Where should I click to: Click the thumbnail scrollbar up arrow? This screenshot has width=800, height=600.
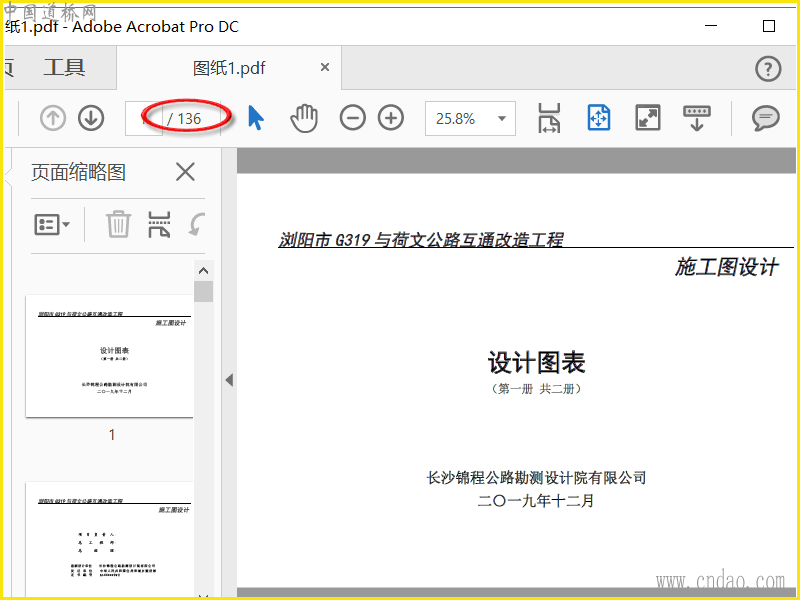tap(203, 270)
